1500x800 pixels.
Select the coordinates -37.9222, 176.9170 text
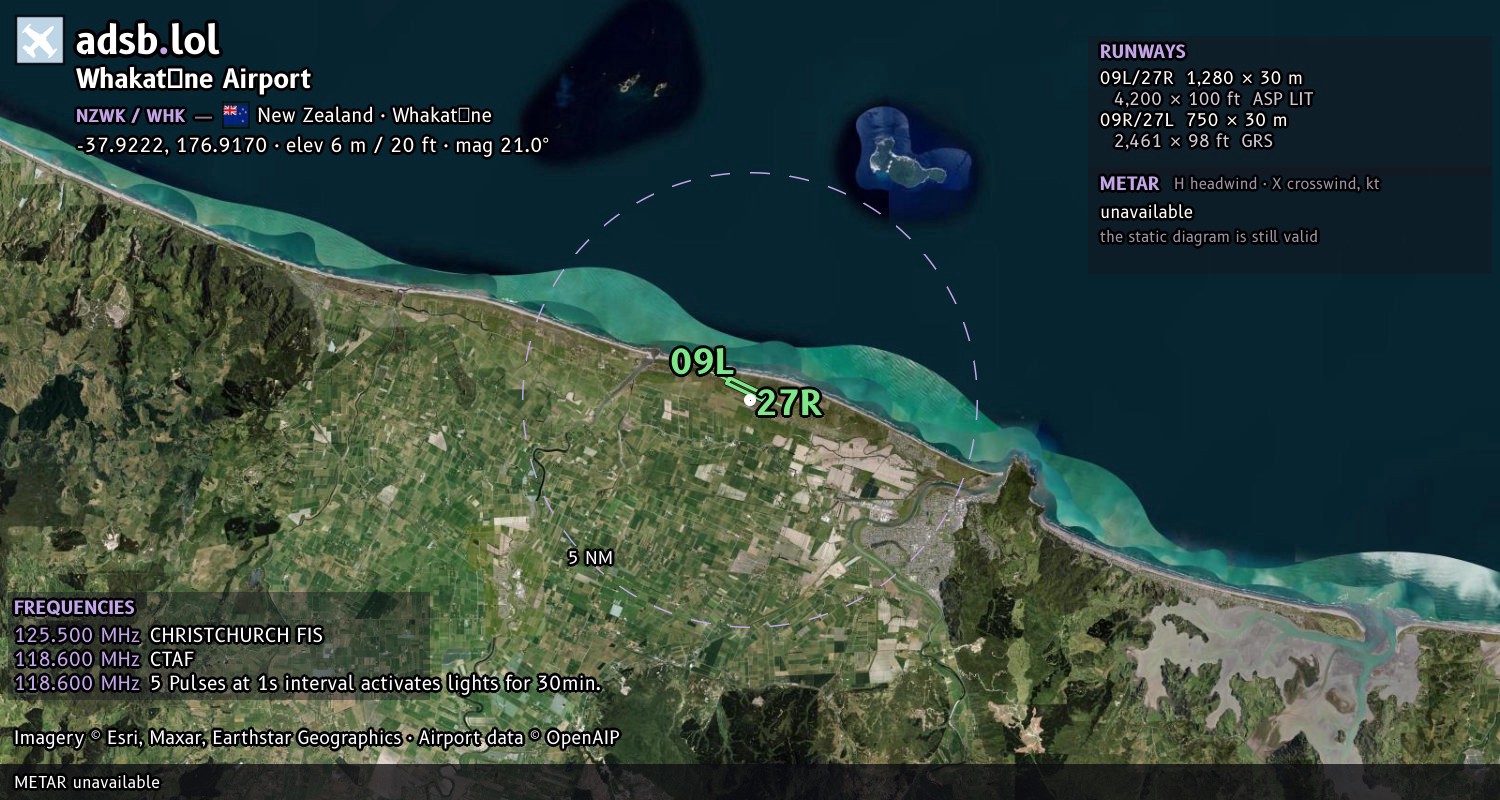point(171,145)
